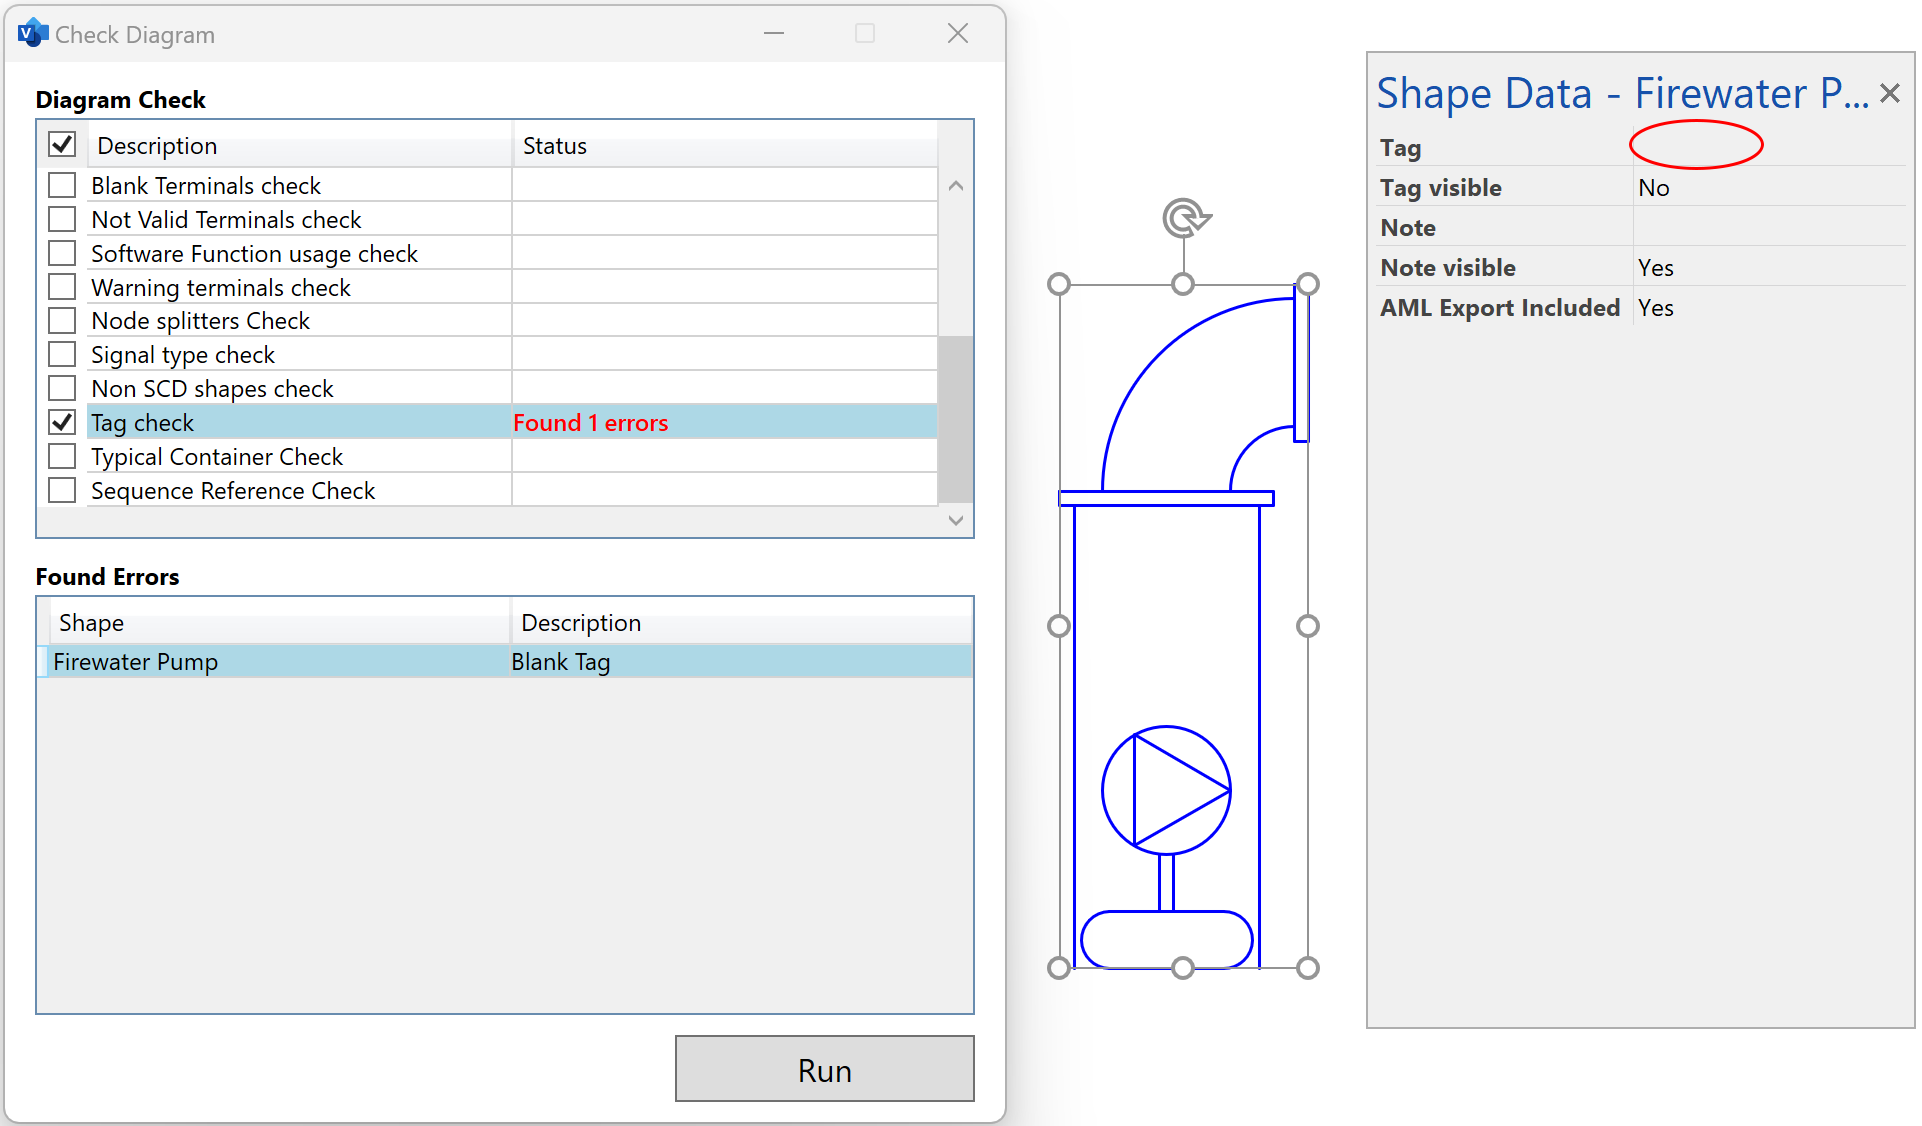Select the Tag check row label
This screenshot has height=1126, width=1922.
point(142,423)
